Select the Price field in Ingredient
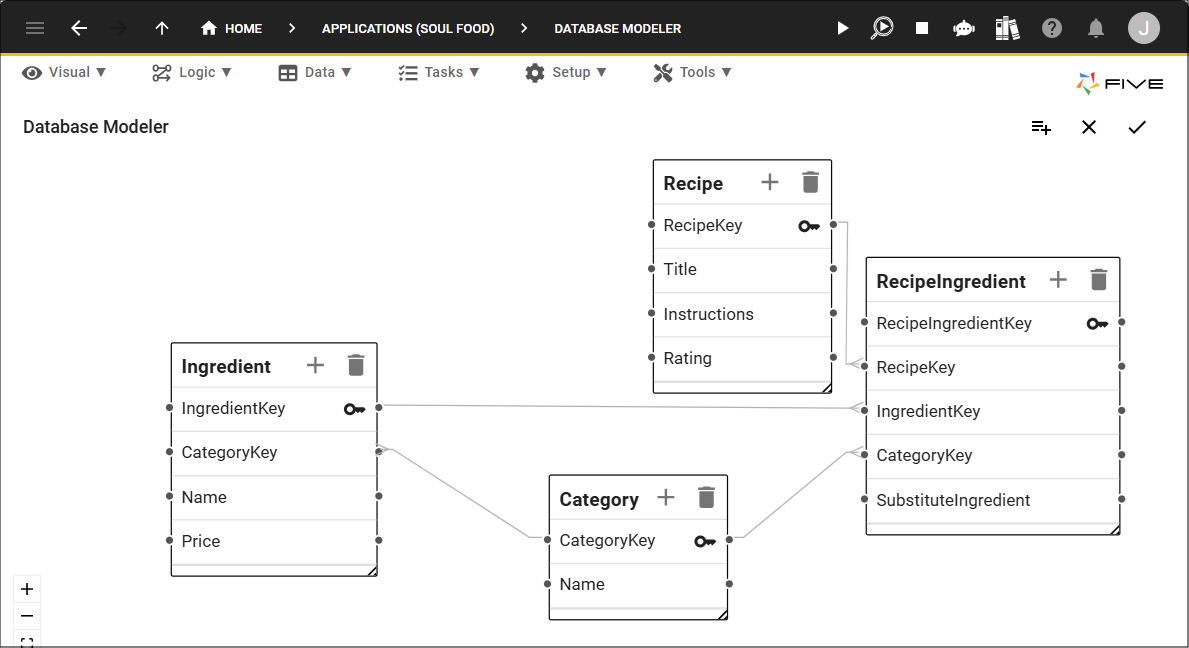Screen dimensions: 1189x648 tap(274, 541)
